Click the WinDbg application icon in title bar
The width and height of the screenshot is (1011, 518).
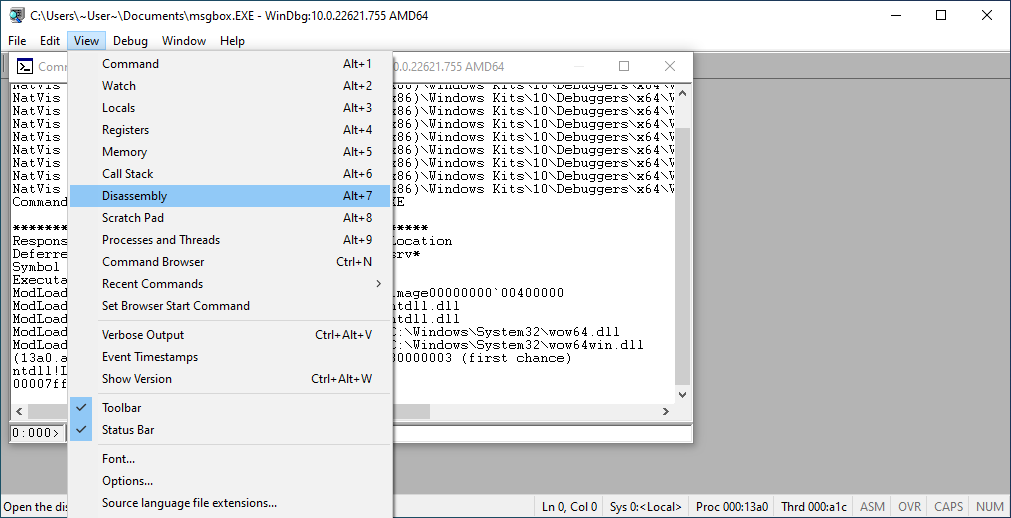tap(16, 15)
